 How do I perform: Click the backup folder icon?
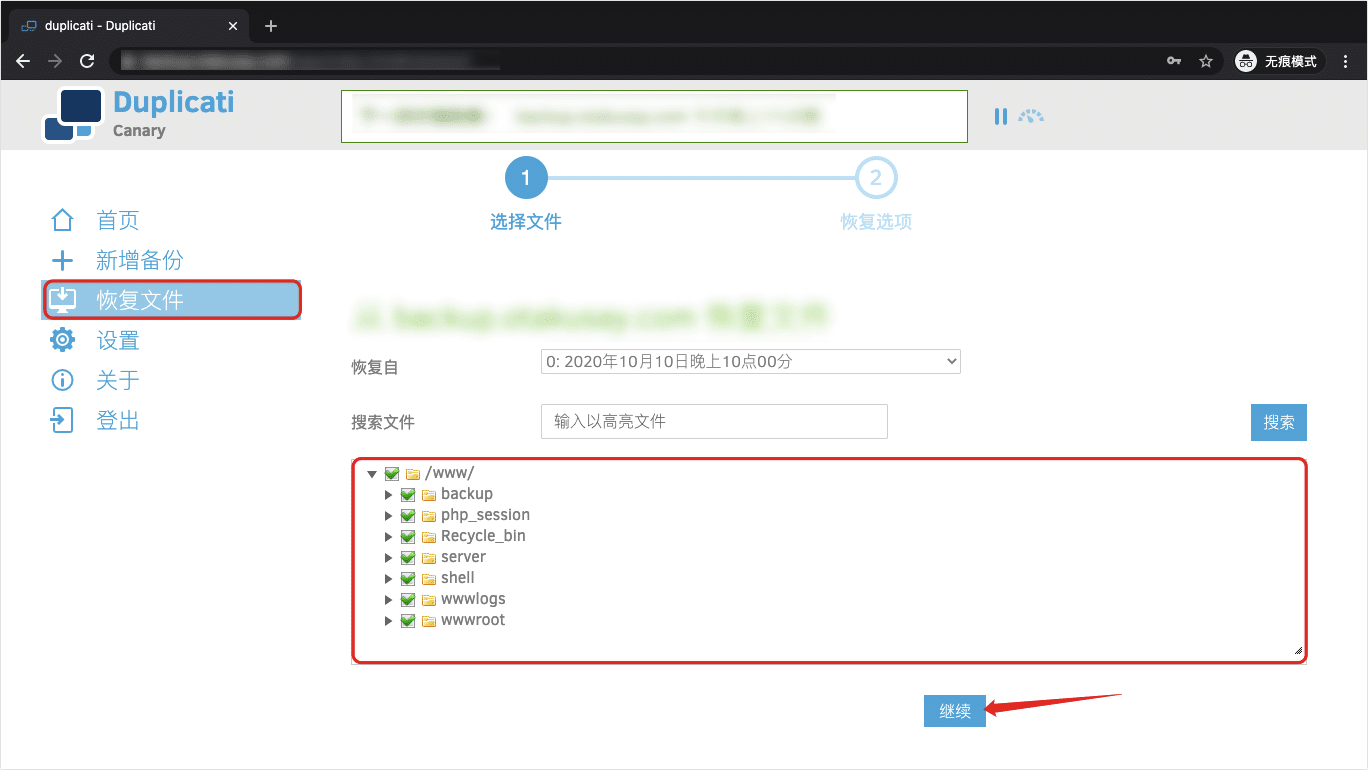tap(429, 494)
